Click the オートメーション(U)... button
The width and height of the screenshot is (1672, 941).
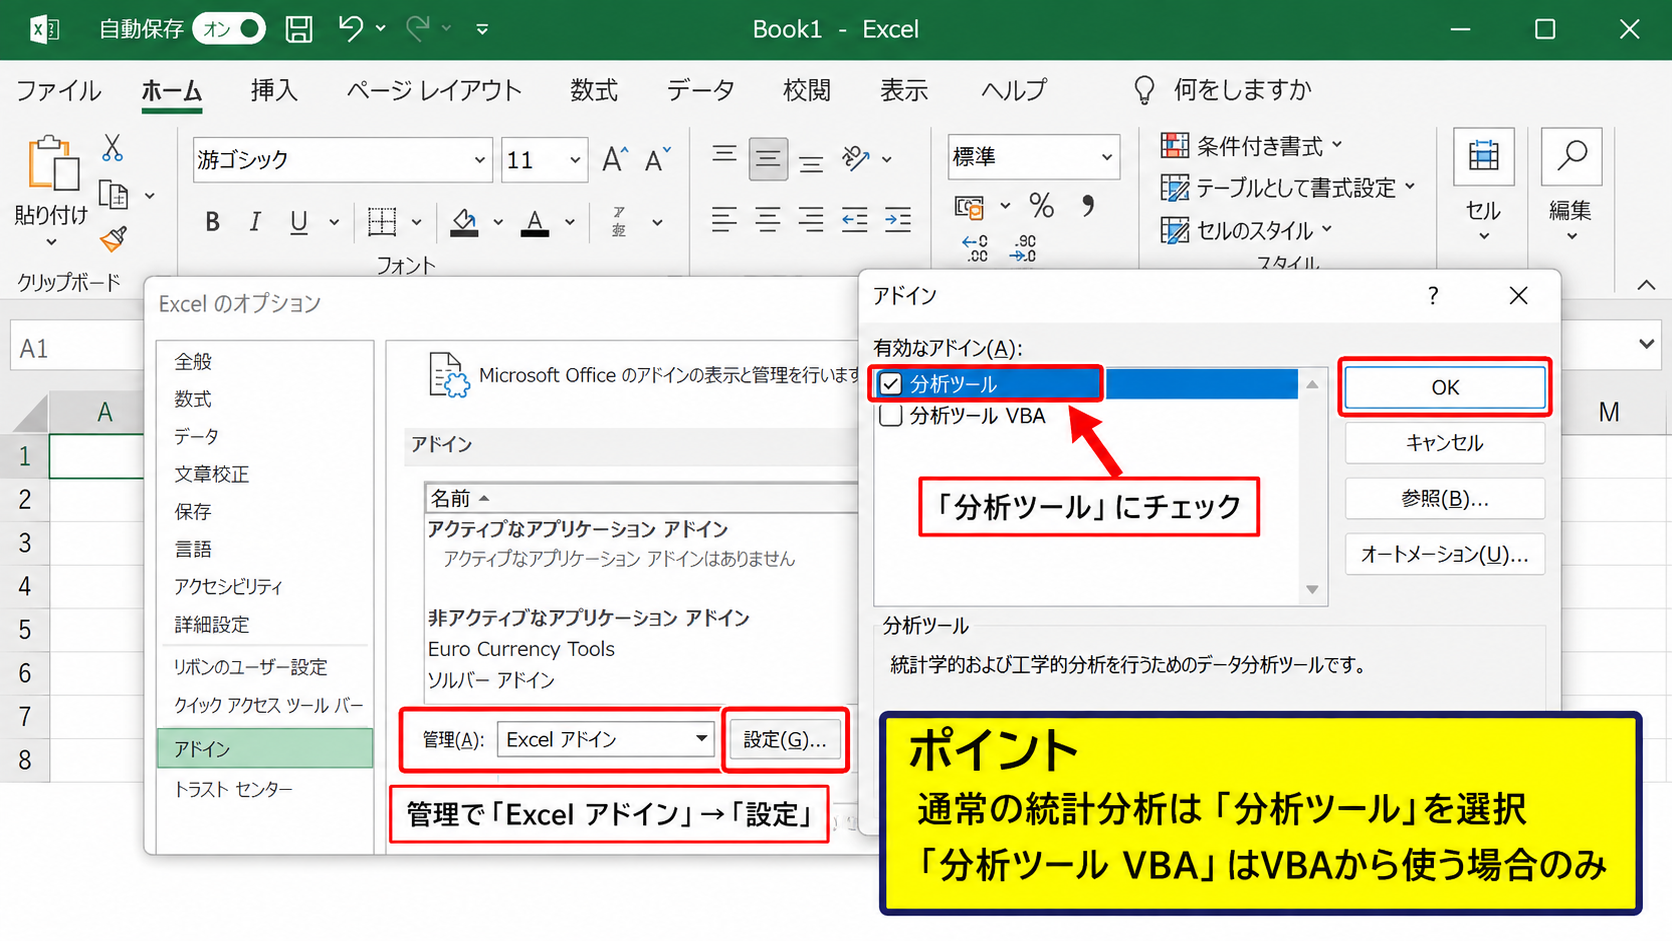pos(1445,555)
